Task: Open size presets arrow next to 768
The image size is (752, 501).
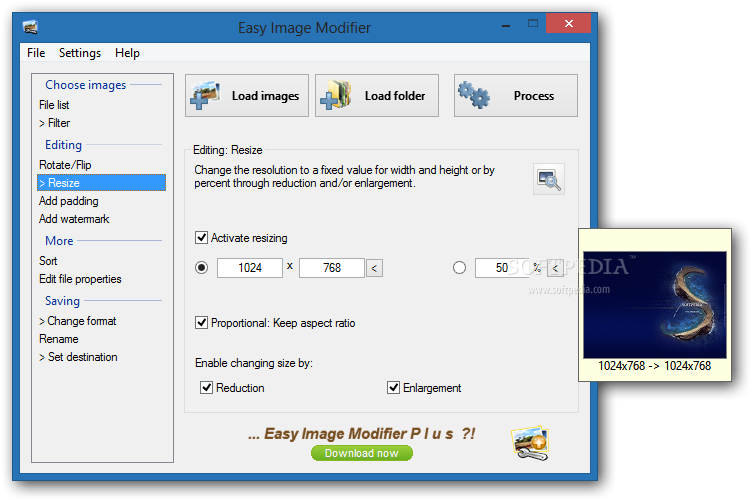Action: click(x=374, y=268)
